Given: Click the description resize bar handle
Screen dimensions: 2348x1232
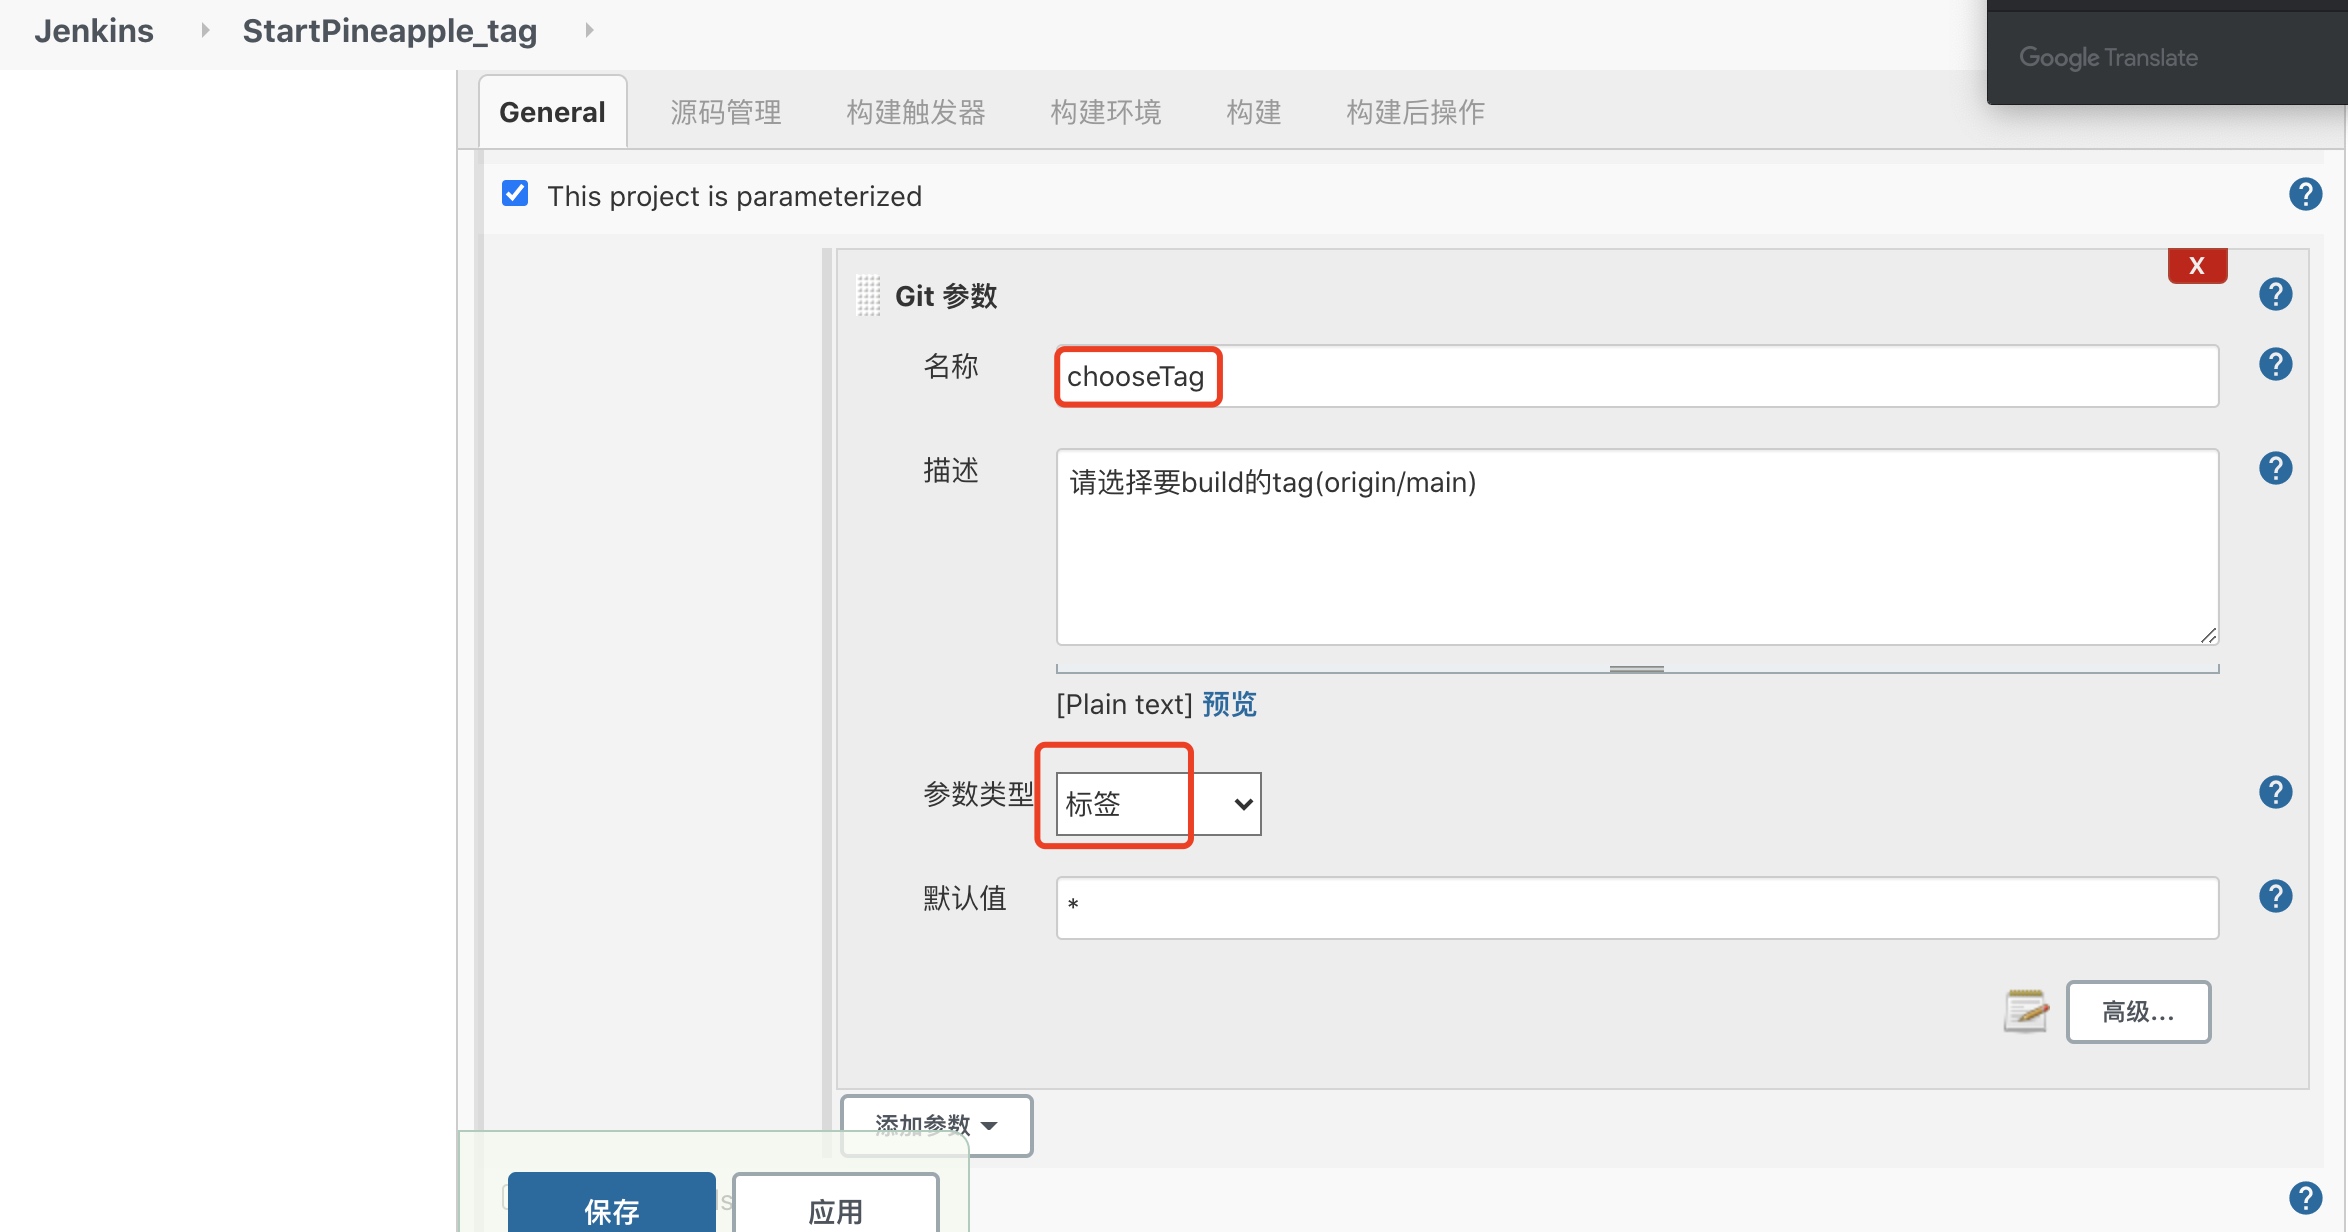Looking at the screenshot, I should pos(1636,669).
